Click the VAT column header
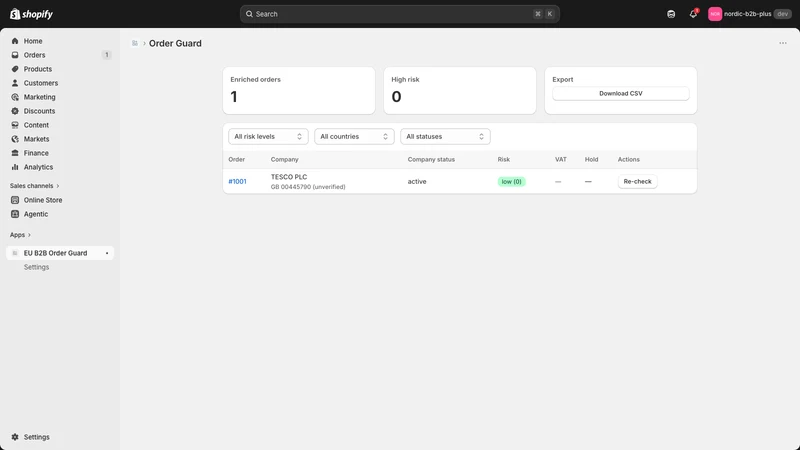800x450 pixels. coord(561,159)
